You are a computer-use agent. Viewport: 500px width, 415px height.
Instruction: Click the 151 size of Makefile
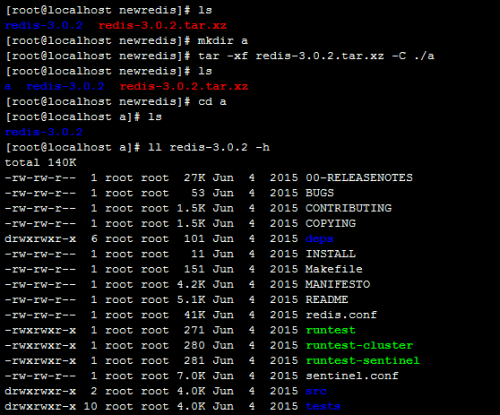(194, 269)
